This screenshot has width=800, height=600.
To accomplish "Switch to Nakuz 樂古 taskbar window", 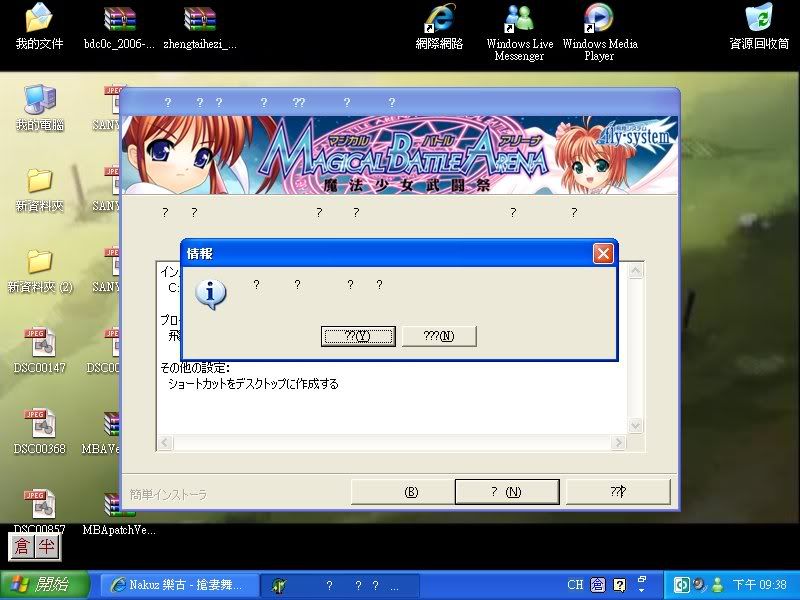I will [x=178, y=585].
